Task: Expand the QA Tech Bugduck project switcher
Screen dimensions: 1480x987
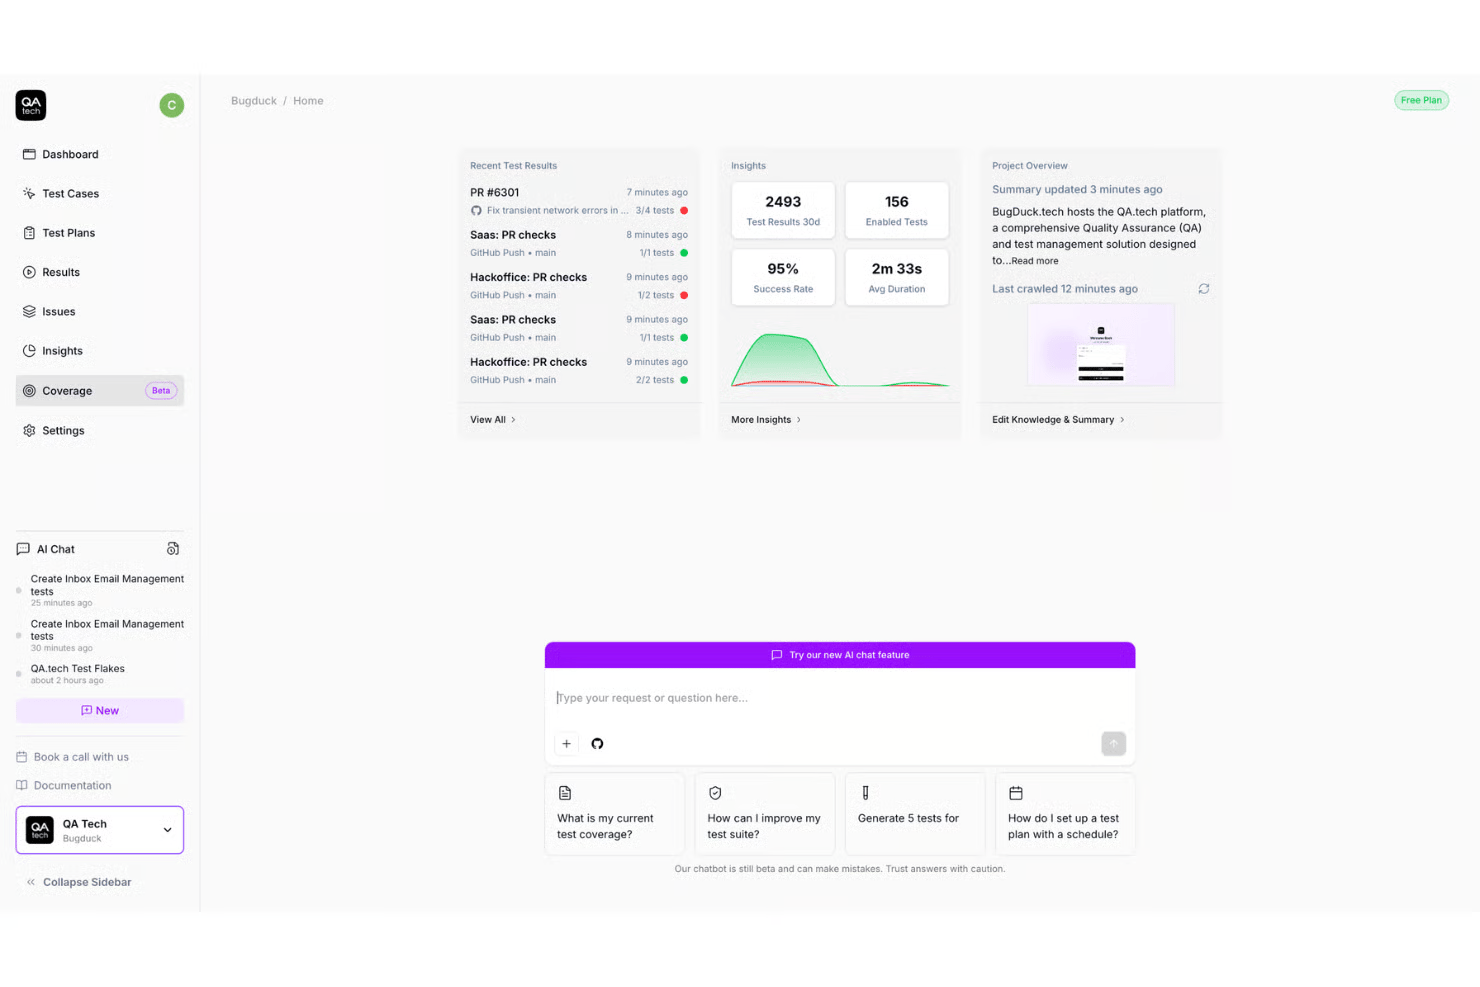Action: 100,830
